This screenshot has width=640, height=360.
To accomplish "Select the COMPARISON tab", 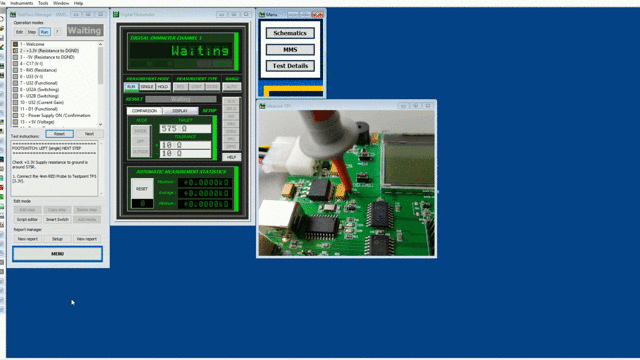I will coord(144,111).
